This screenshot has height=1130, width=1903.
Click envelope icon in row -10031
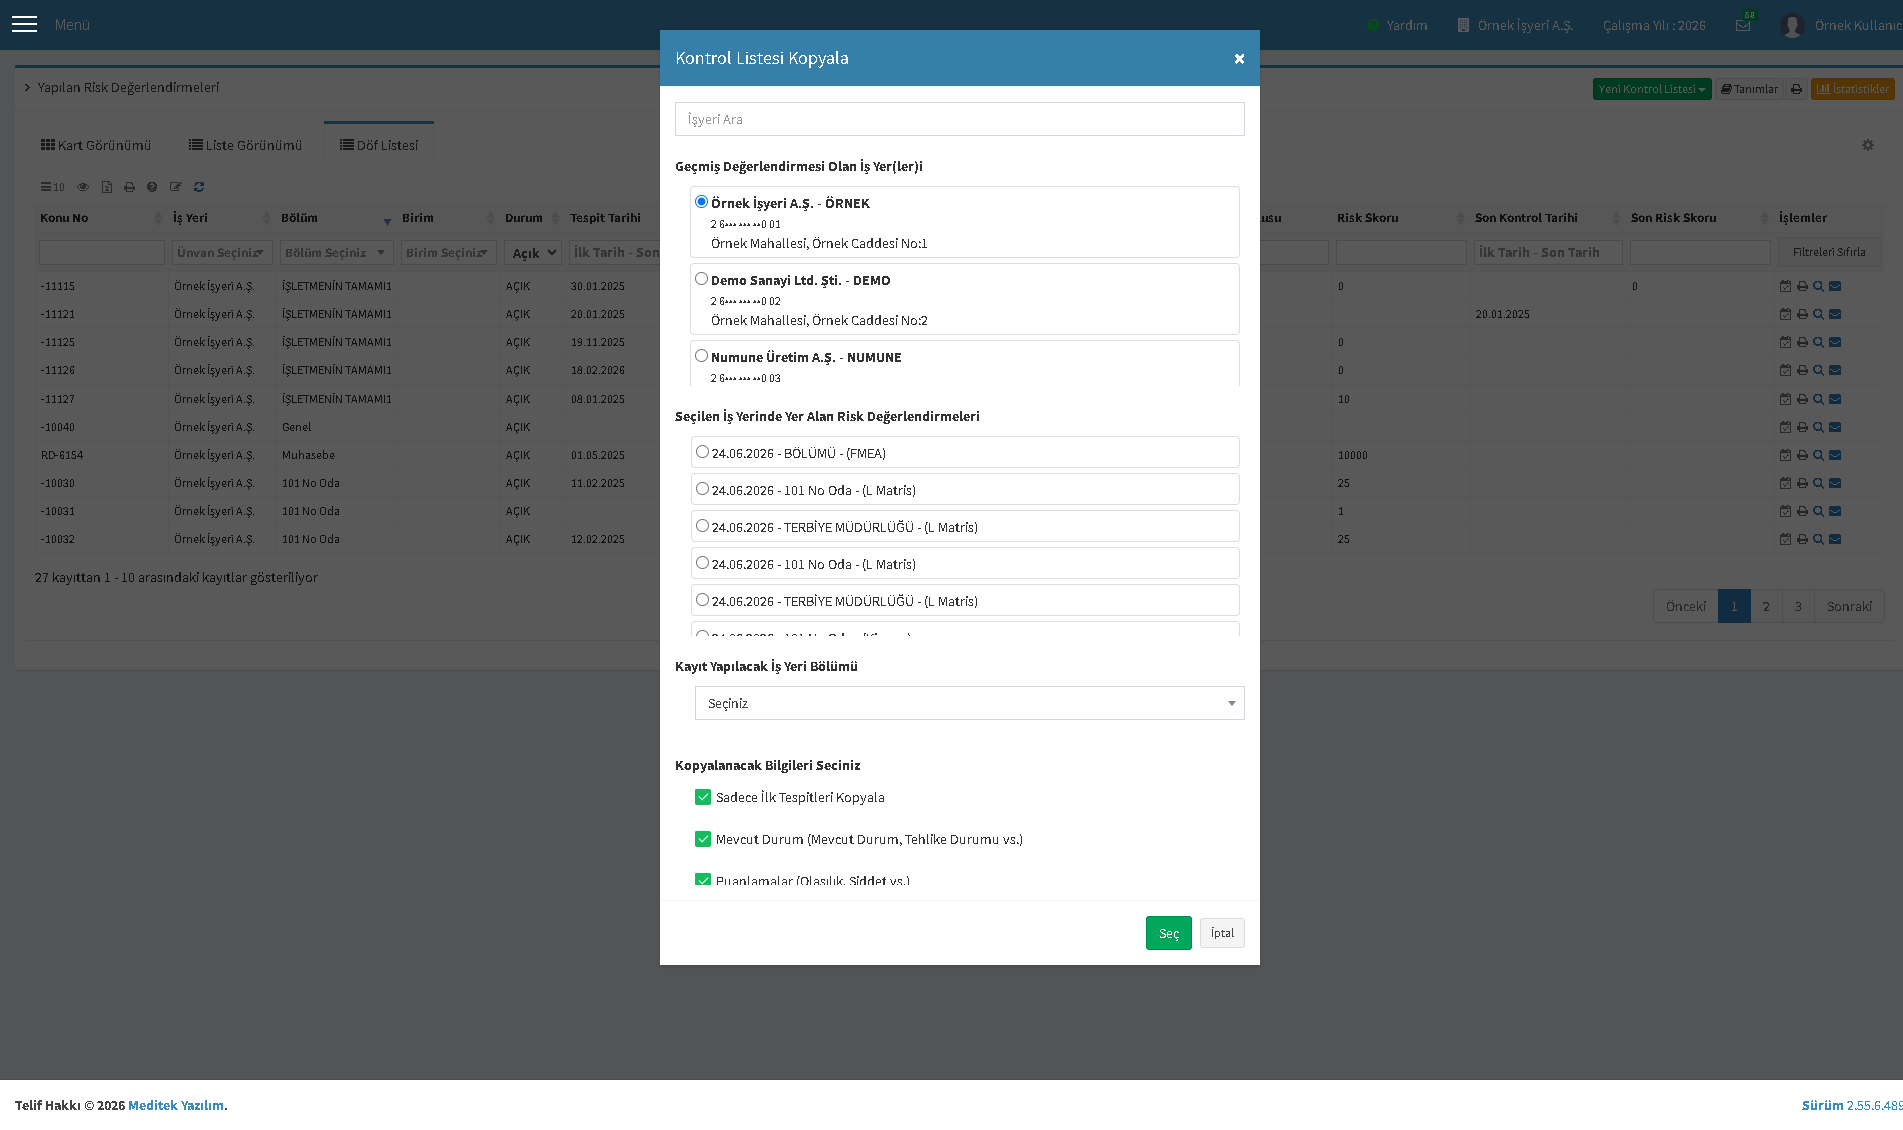(x=1835, y=511)
